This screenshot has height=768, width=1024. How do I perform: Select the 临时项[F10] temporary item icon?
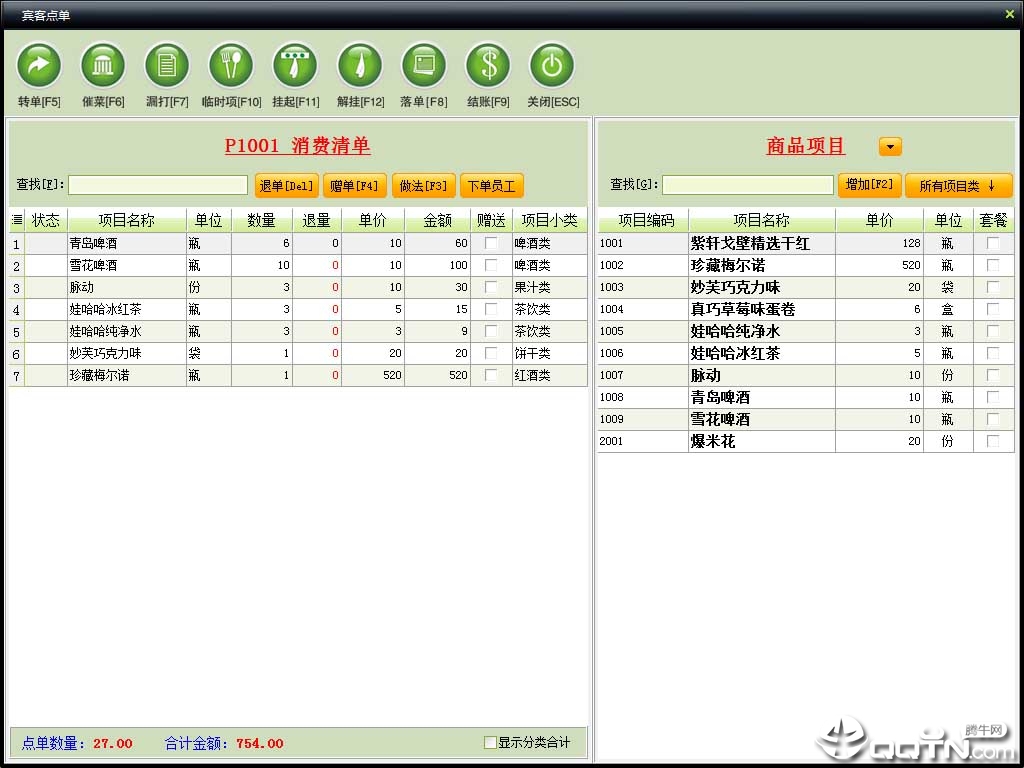click(231, 65)
